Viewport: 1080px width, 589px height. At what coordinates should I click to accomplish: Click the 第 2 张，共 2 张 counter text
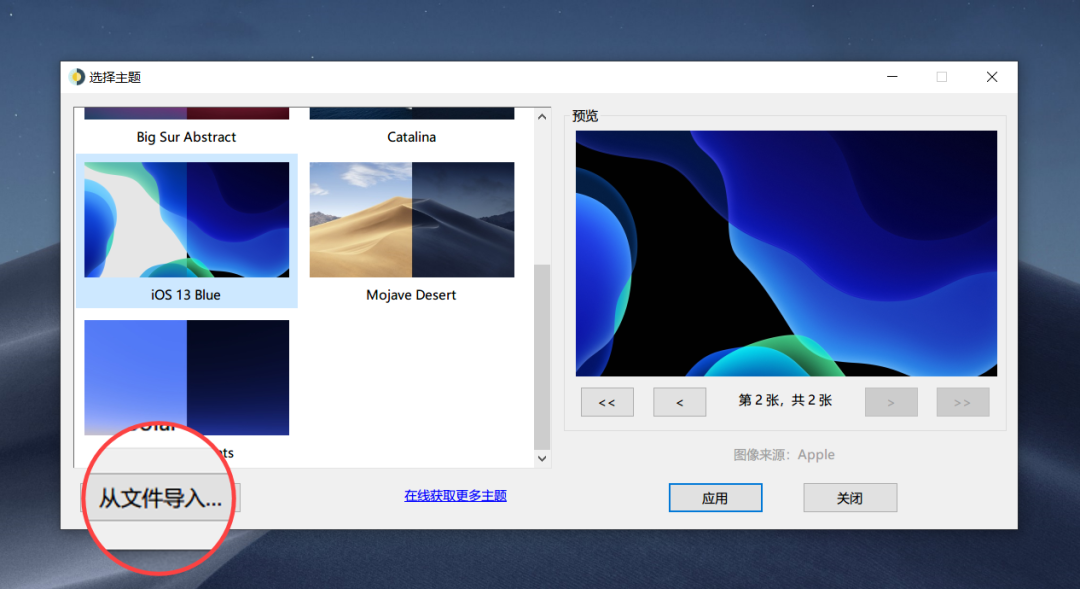785,400
